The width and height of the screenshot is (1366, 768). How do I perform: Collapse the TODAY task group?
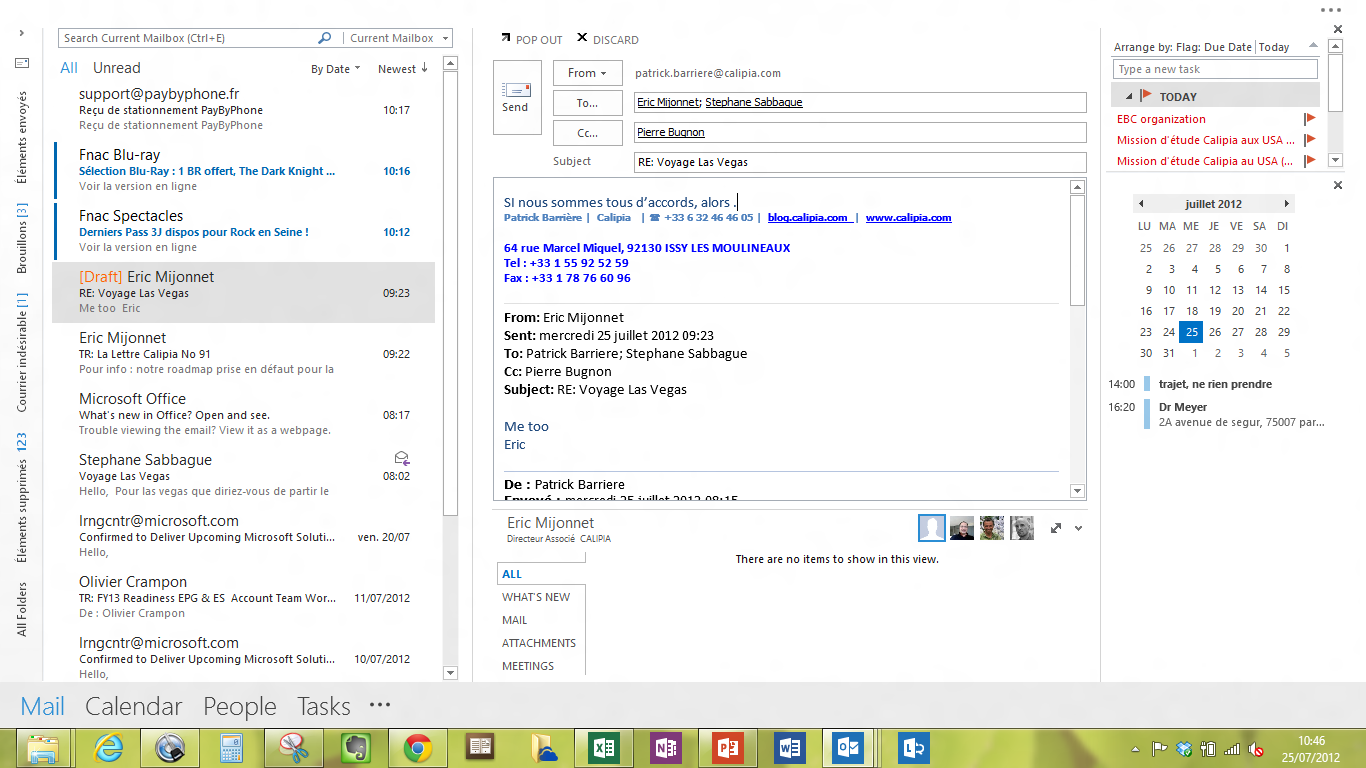tap(1129, 97)
